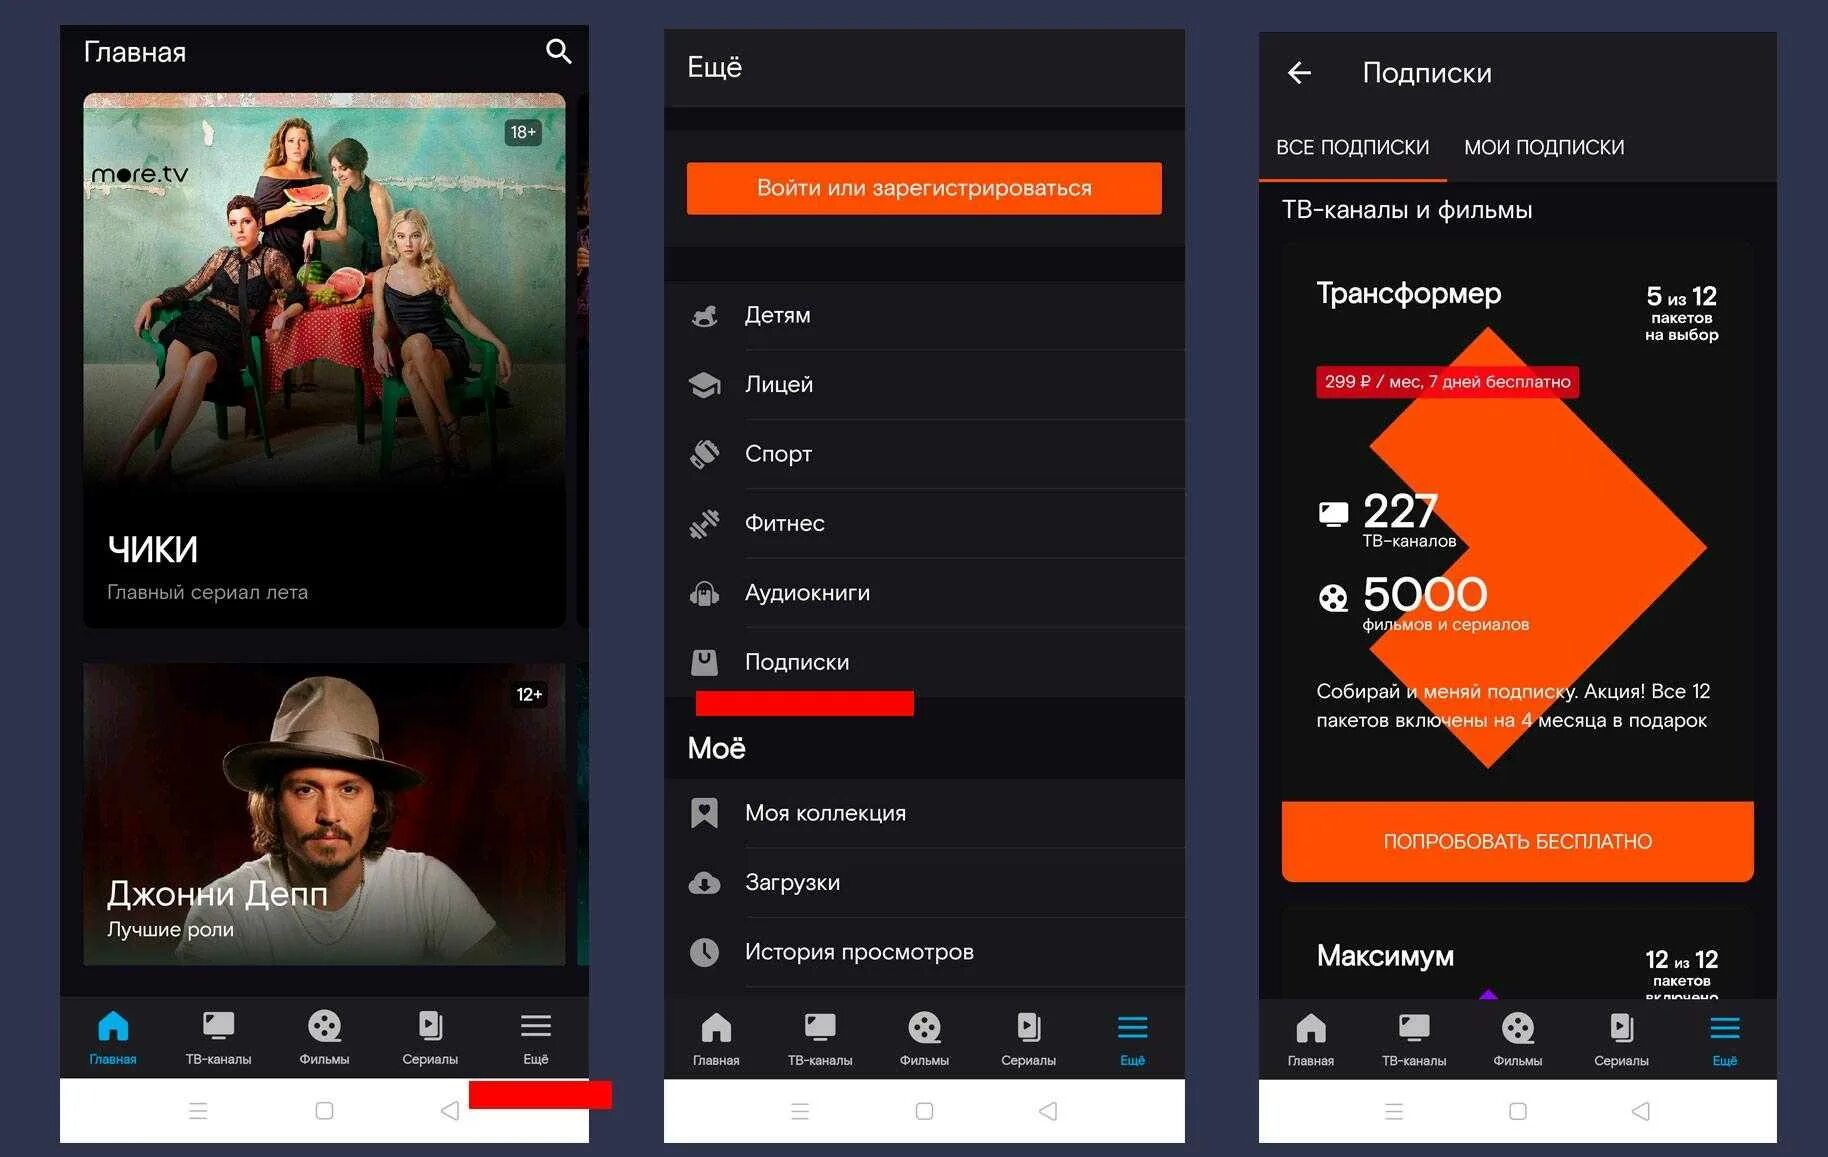Open Детям menu entry

click(924, 316)
